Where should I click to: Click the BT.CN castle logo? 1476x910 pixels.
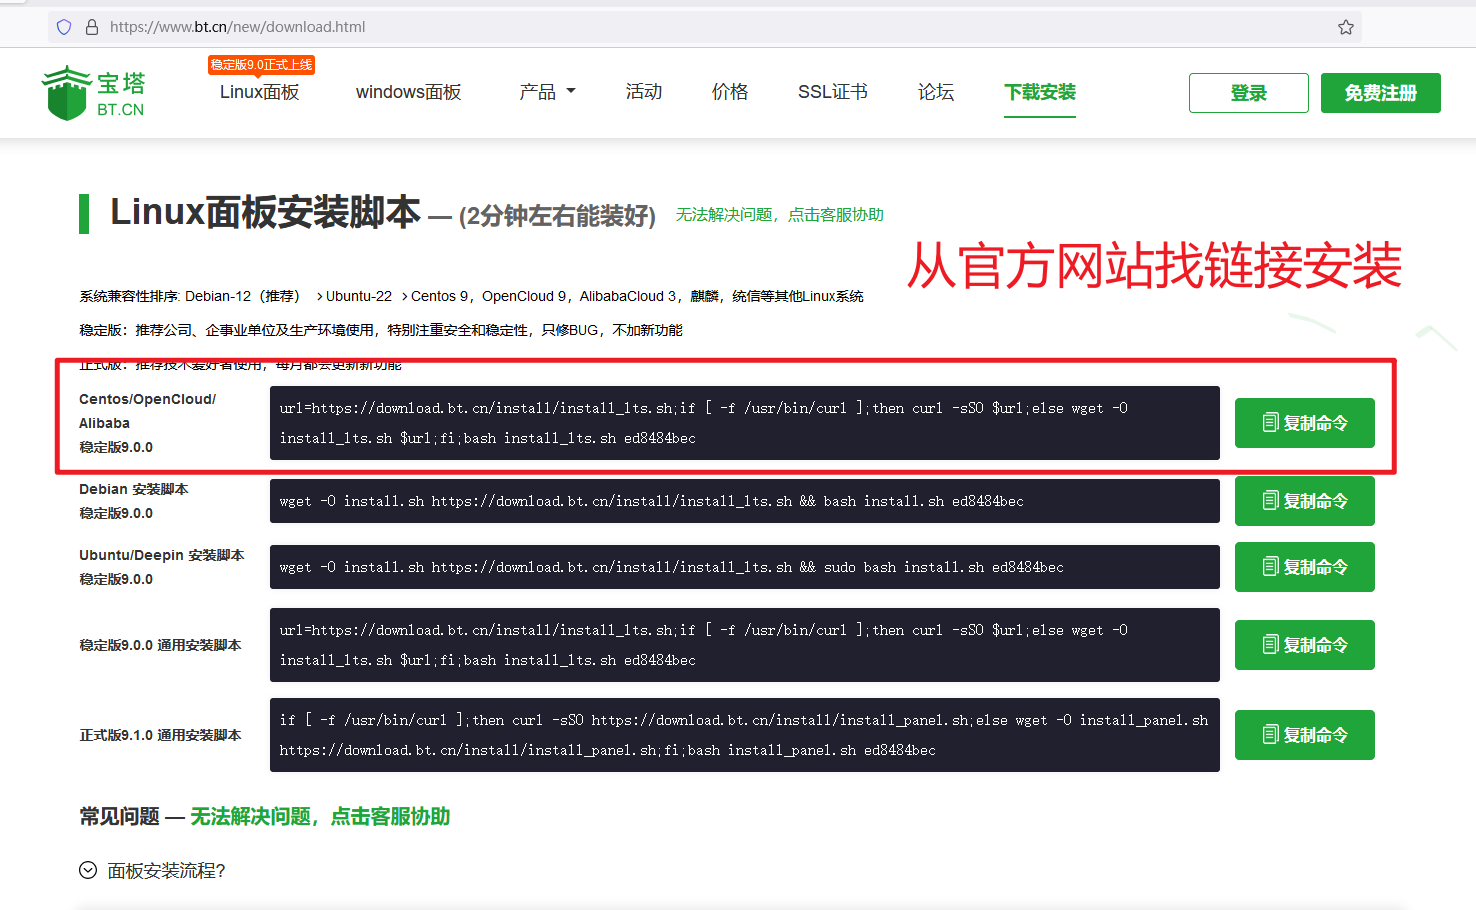click(x=94, y=93)
